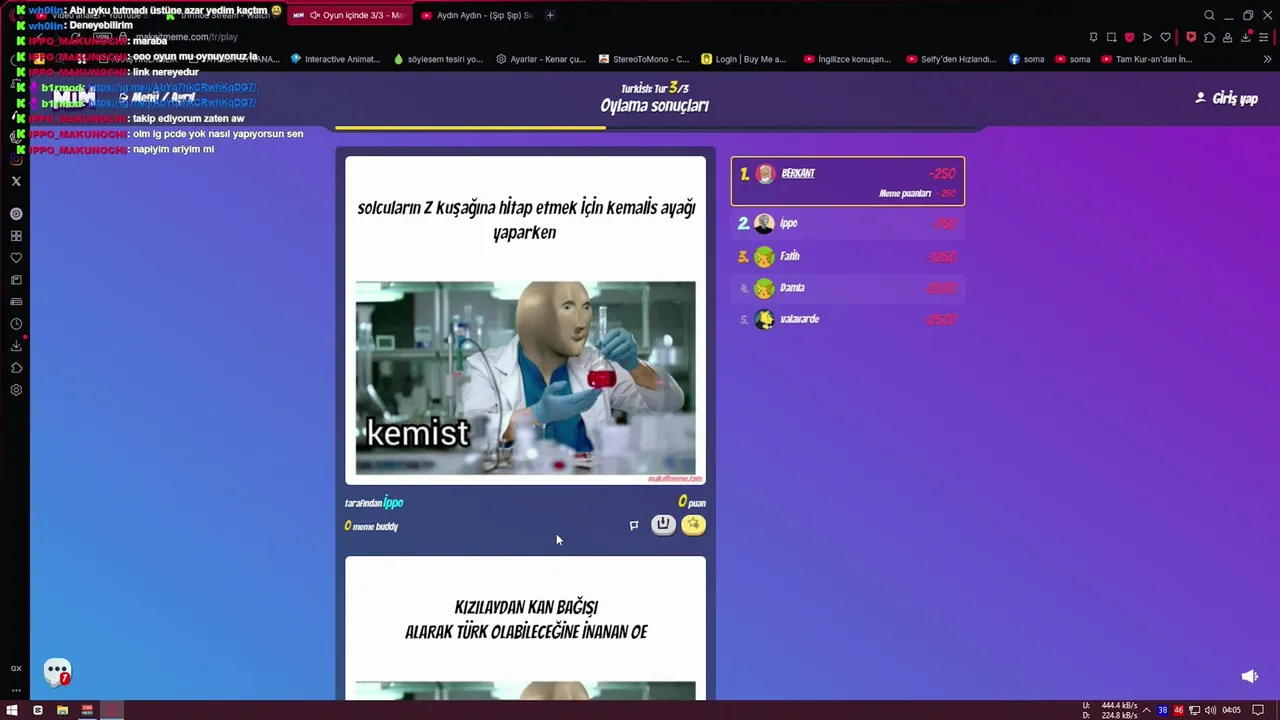Open 'İngilizce konuşan...' bookmark

pos(847,59)
